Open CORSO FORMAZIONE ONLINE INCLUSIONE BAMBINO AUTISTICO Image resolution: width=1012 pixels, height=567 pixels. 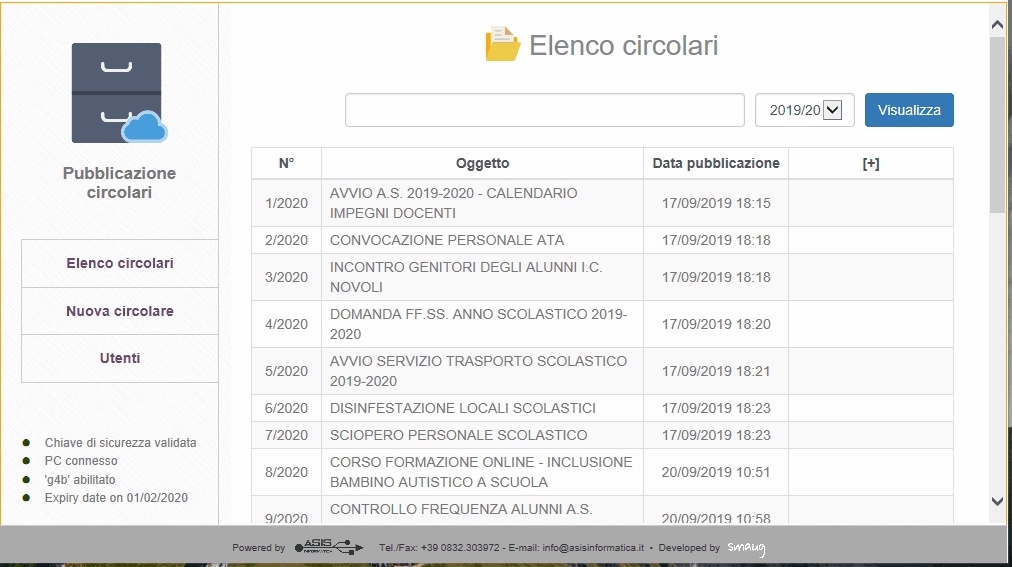[x=481, y=472]
